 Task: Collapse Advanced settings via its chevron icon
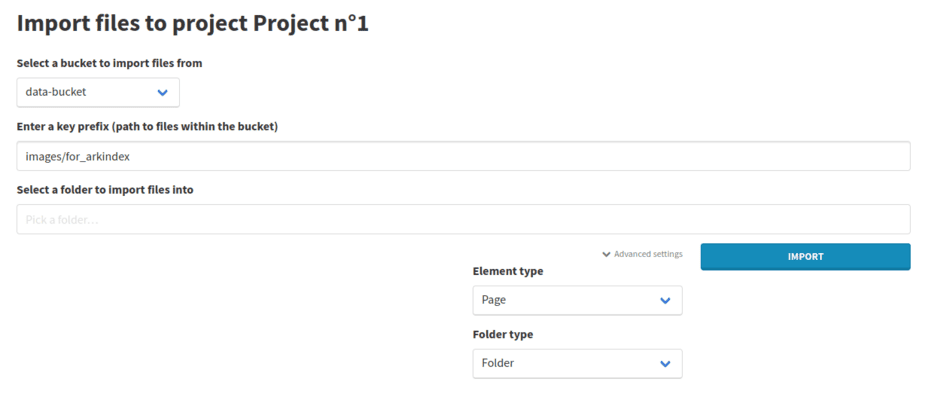pos(606,254)
